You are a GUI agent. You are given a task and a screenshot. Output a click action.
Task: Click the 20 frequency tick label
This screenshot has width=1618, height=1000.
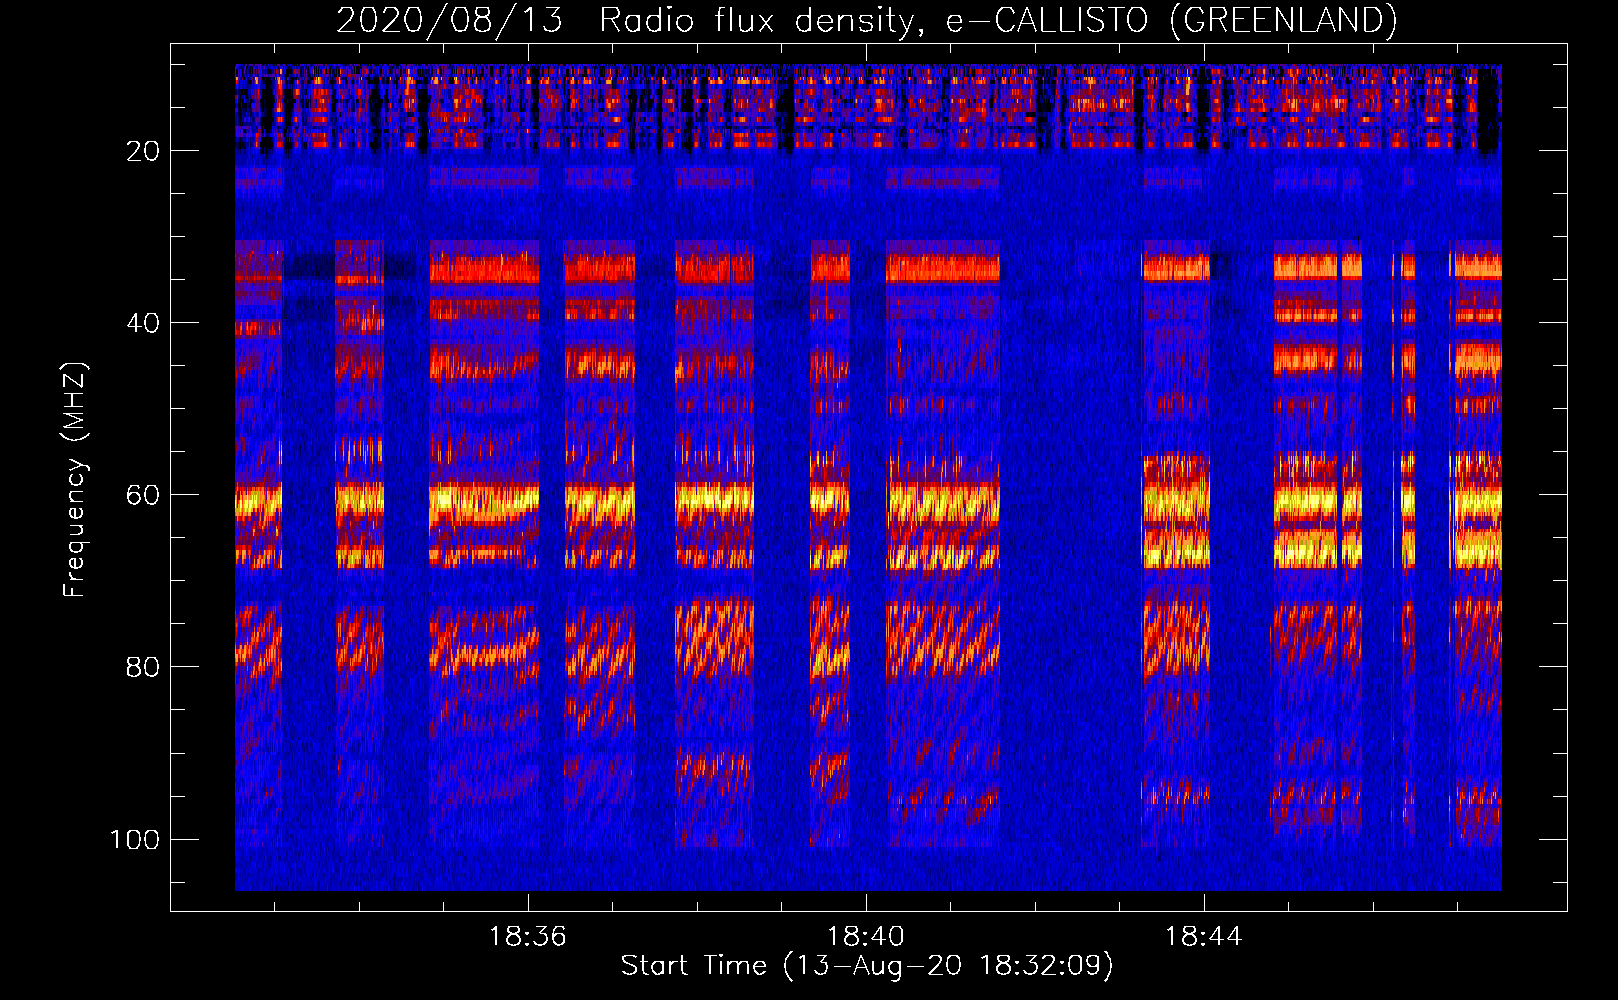tap(143, 151)
